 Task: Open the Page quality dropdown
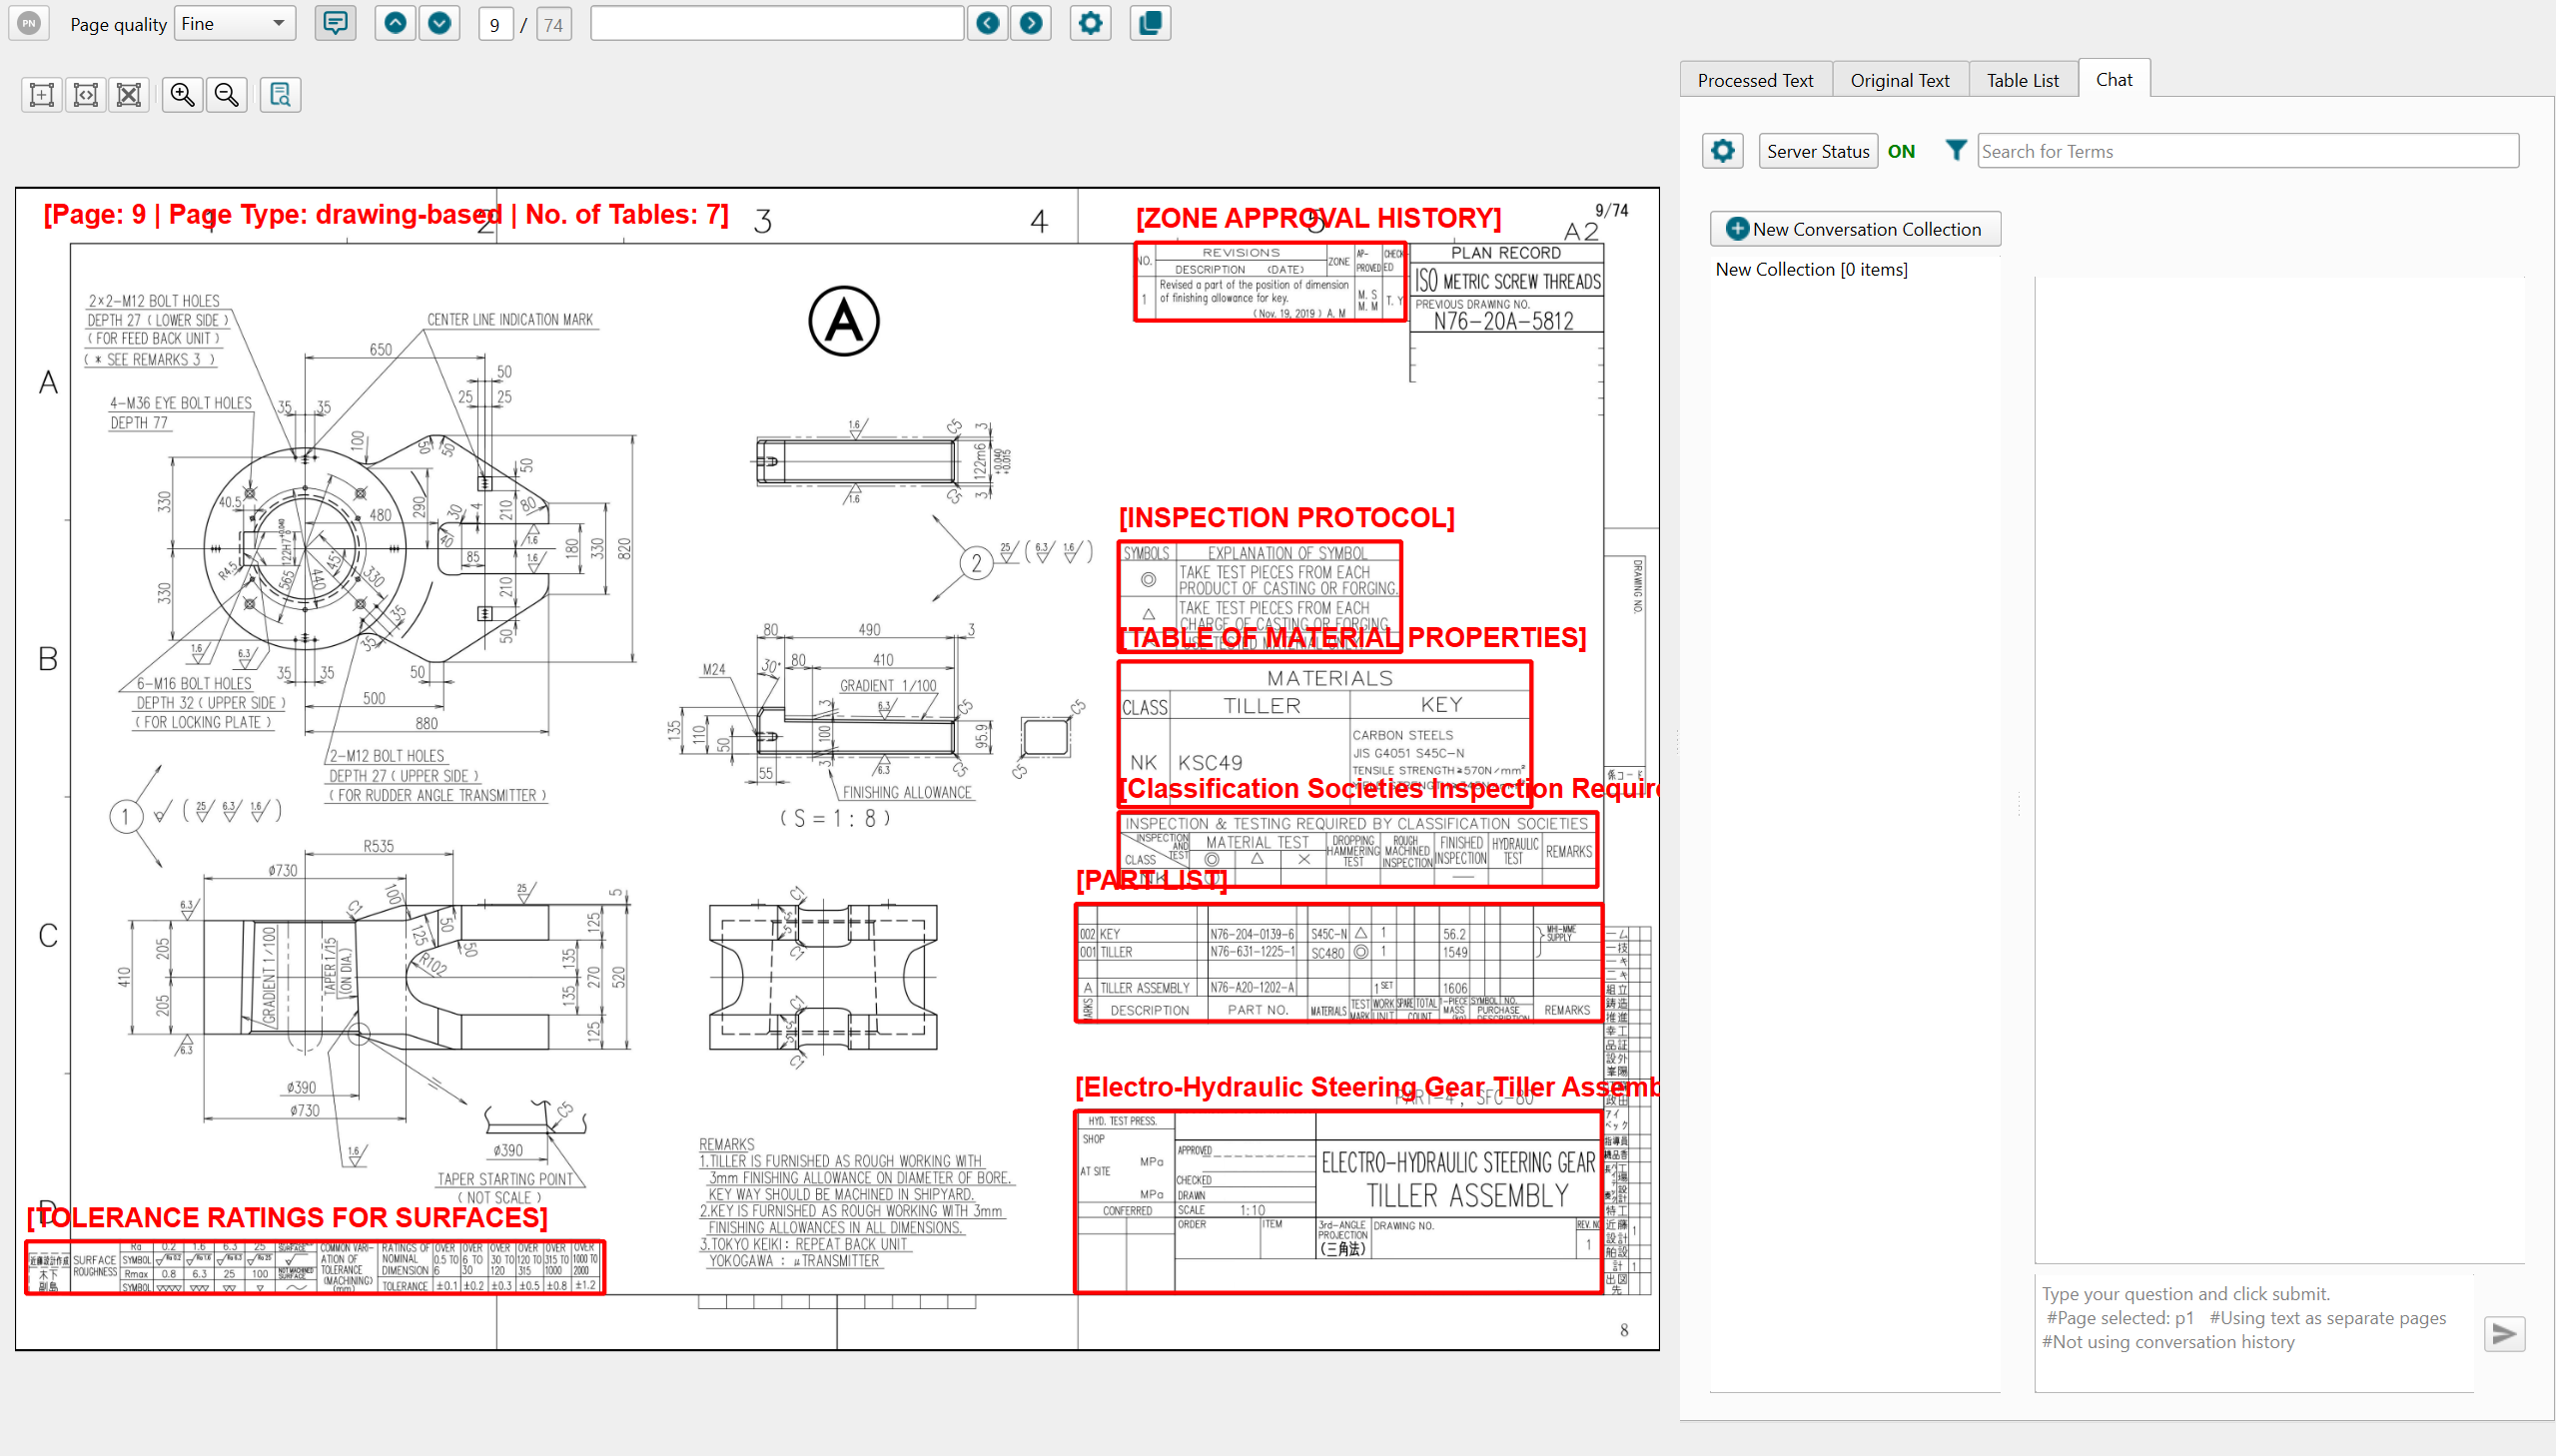coord(235,23)
